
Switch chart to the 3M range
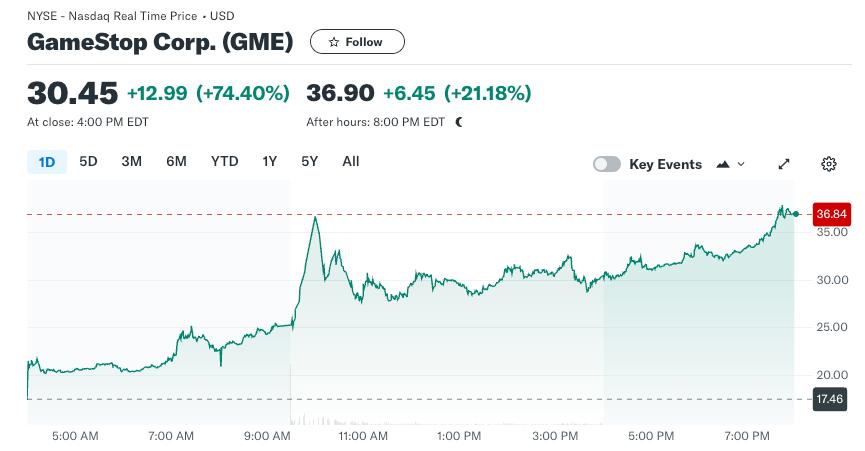[131, 162]
